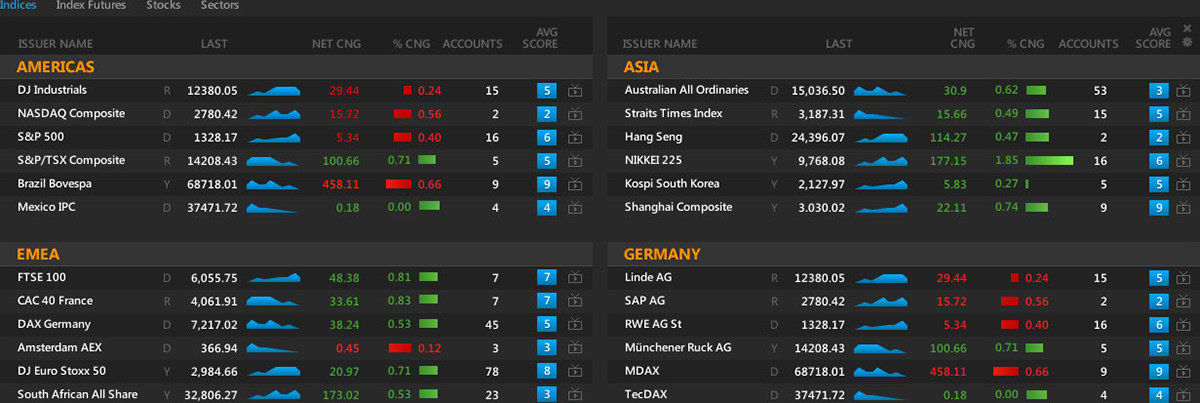Open the settings gear icon in the header
1200x403 pixels.
click(1188, 43)
